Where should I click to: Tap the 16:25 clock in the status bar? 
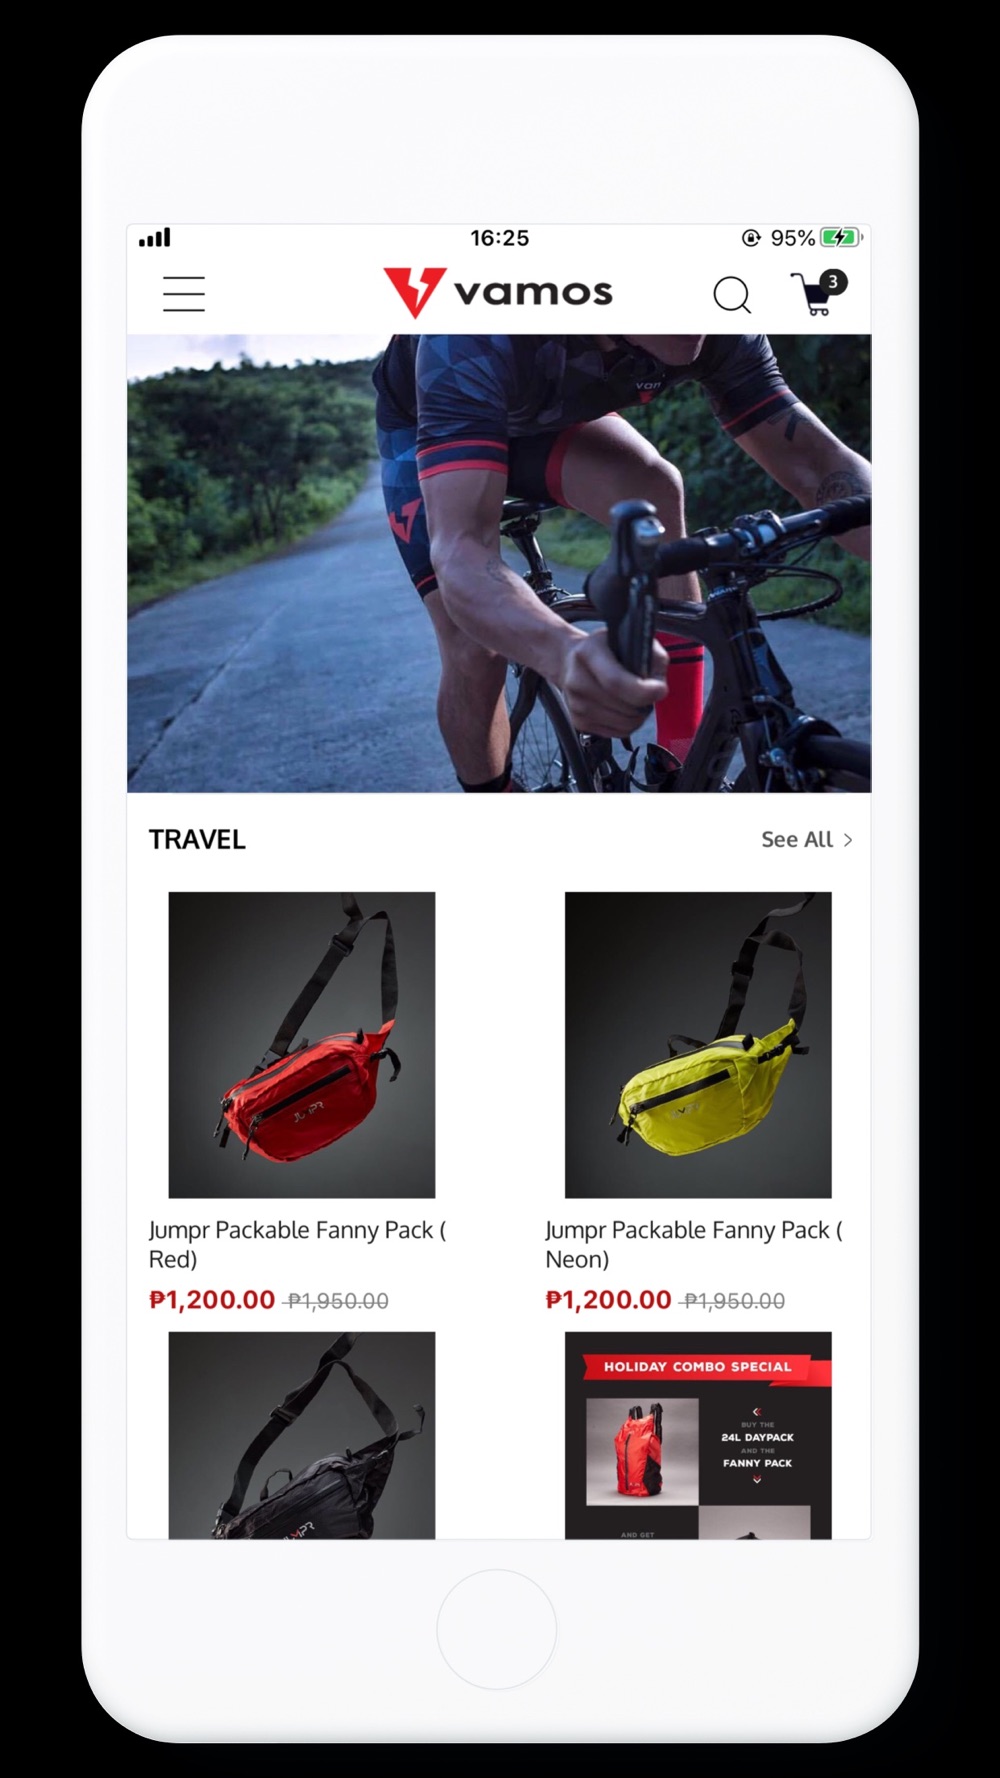tap(499, 238)
